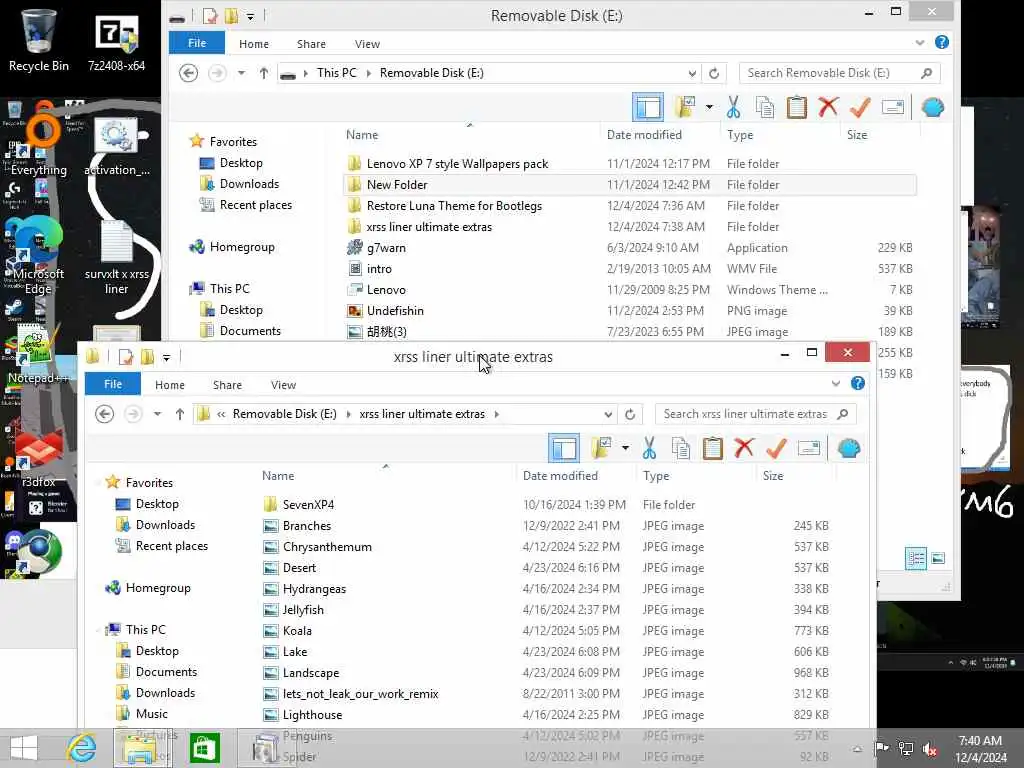Click red X Delete icon in xrss liner ultimate extras toolbar
This screenshot has height=768, width=1024.
(x=744, y=448)
